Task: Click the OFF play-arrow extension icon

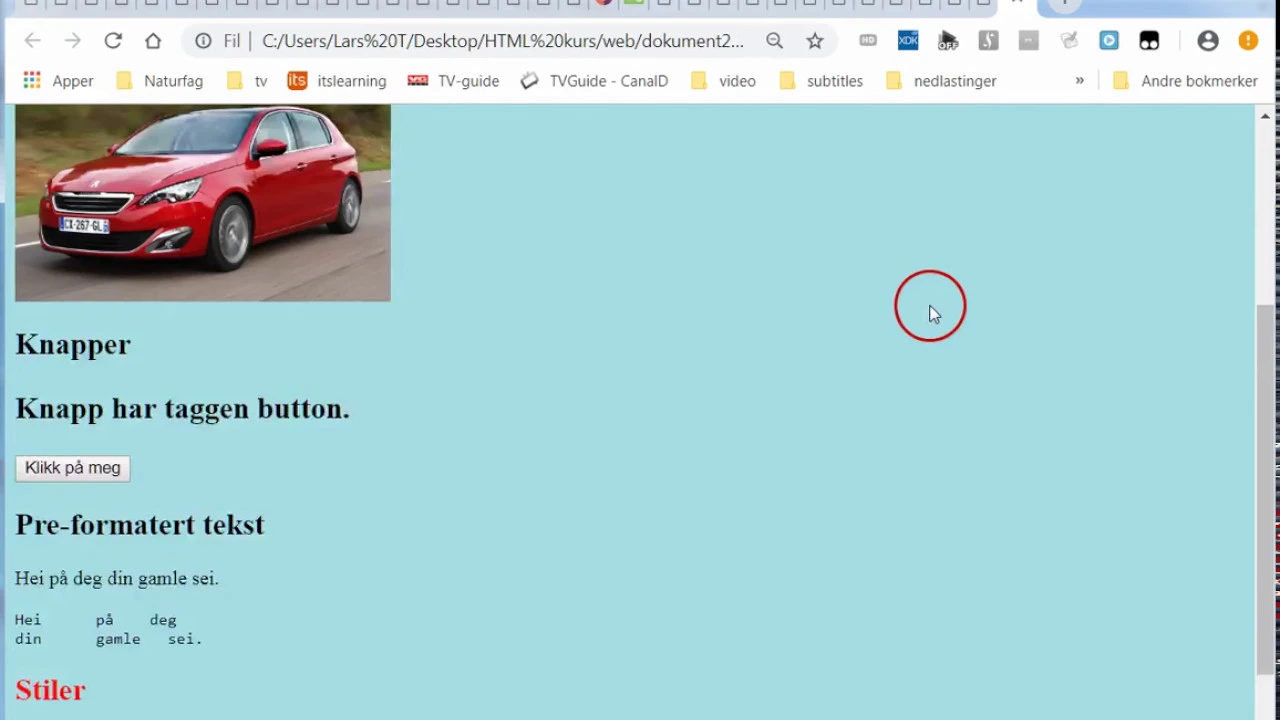Action: (x=948, y=41)
